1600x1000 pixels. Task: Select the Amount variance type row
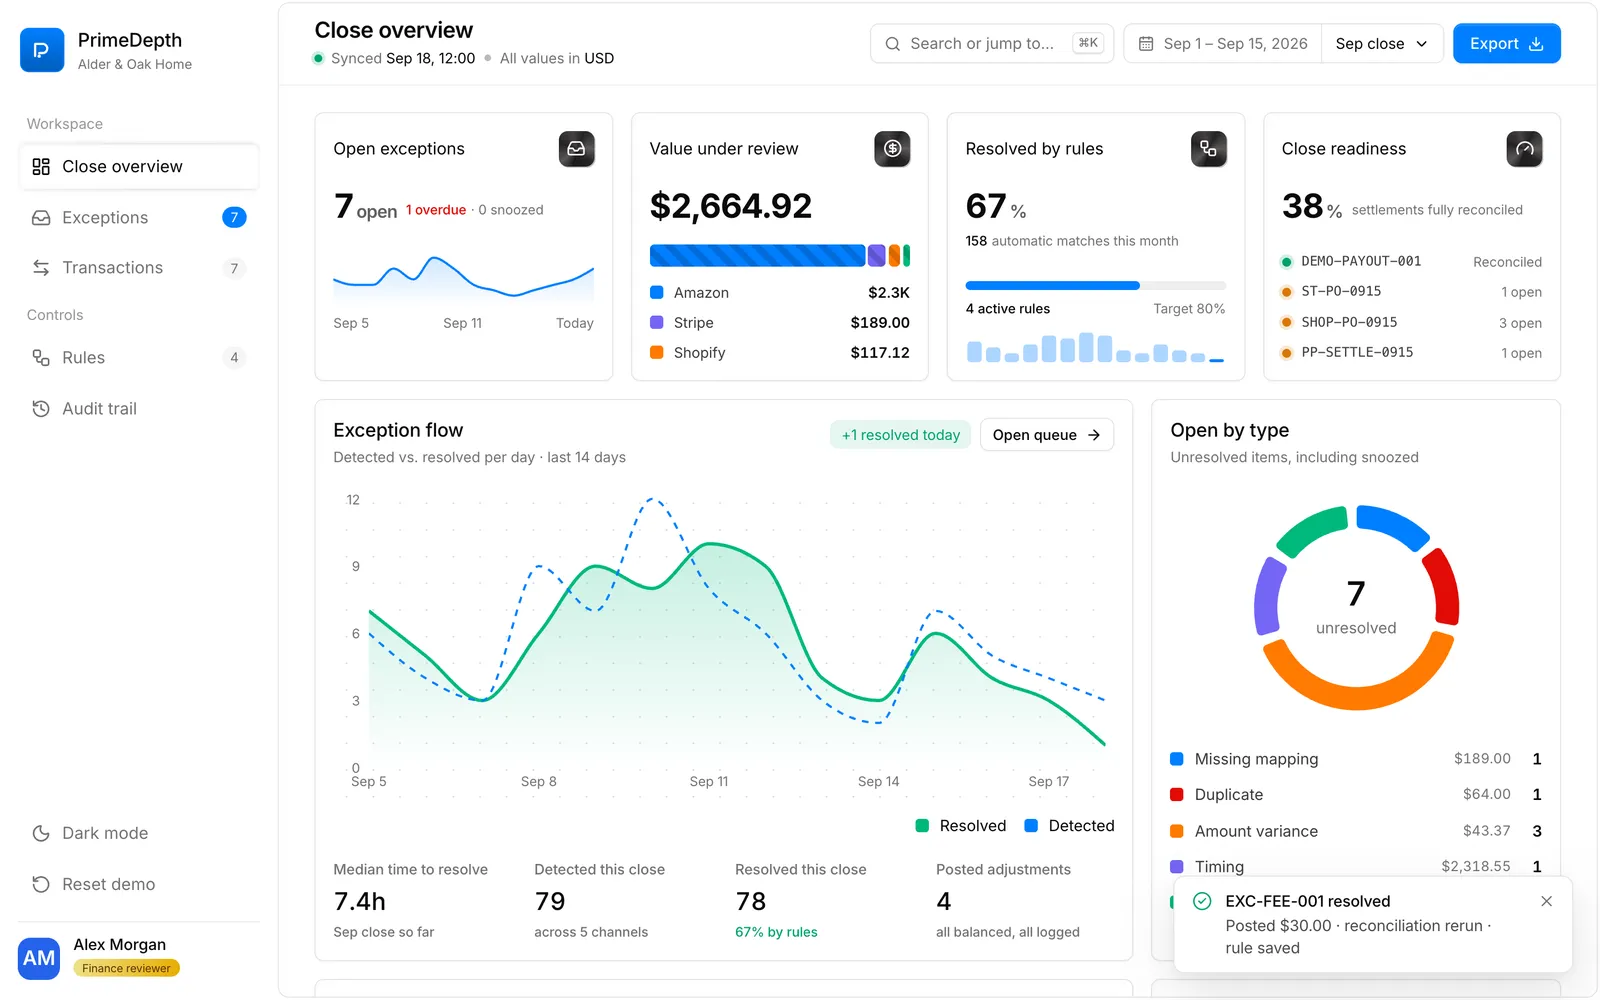[1356, 831]
